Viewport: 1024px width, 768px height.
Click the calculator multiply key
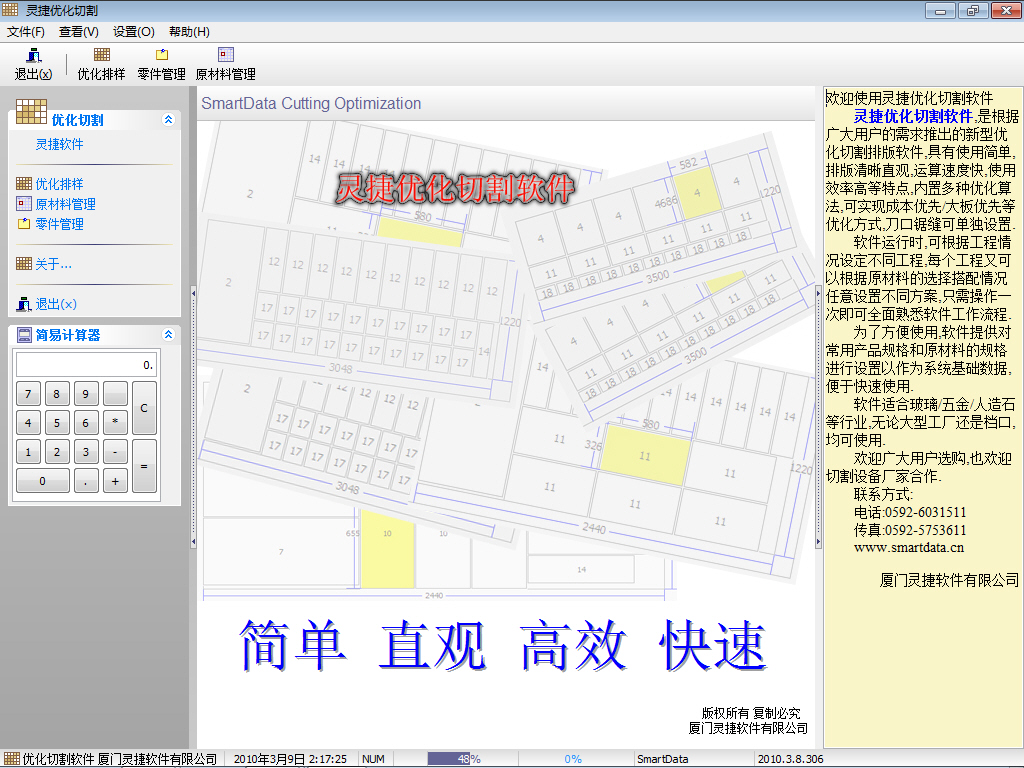[115, 423]
